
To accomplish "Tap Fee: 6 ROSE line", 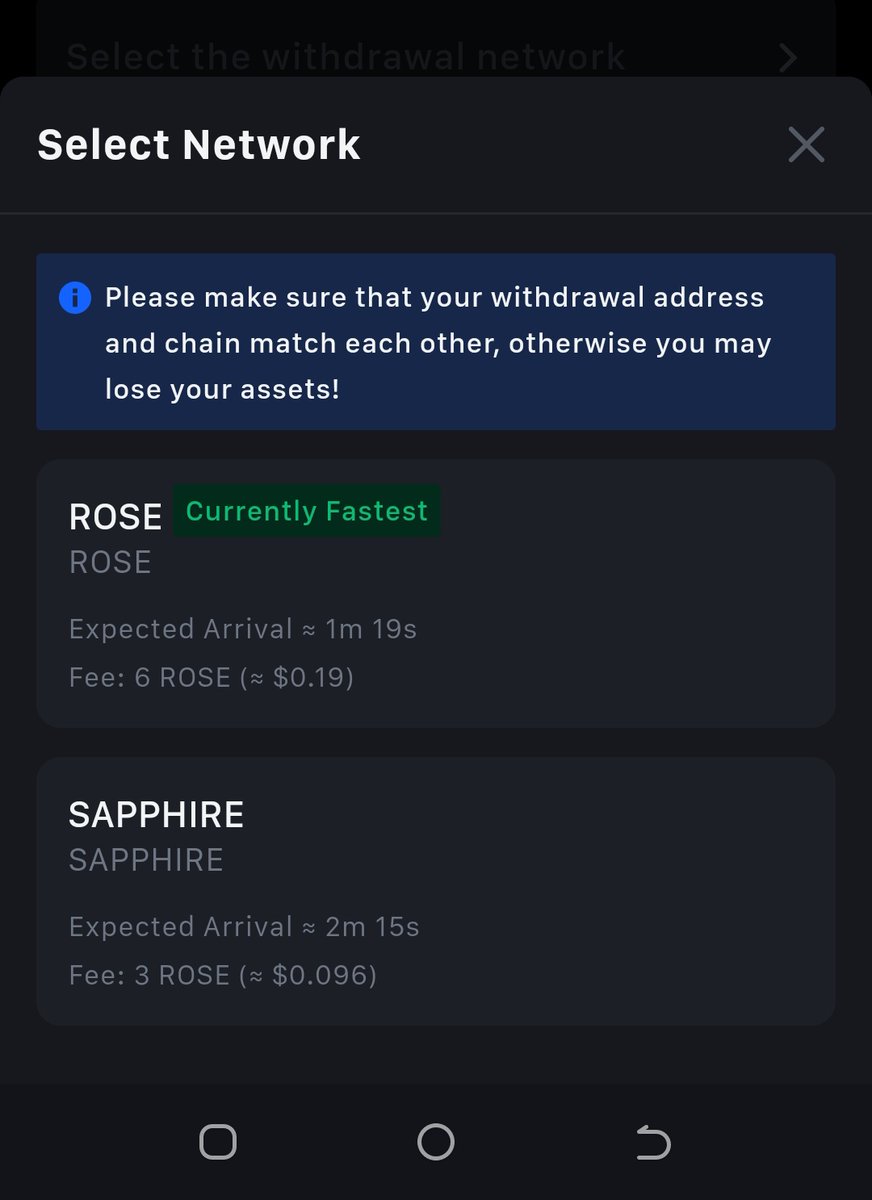I will coord(212,678).
